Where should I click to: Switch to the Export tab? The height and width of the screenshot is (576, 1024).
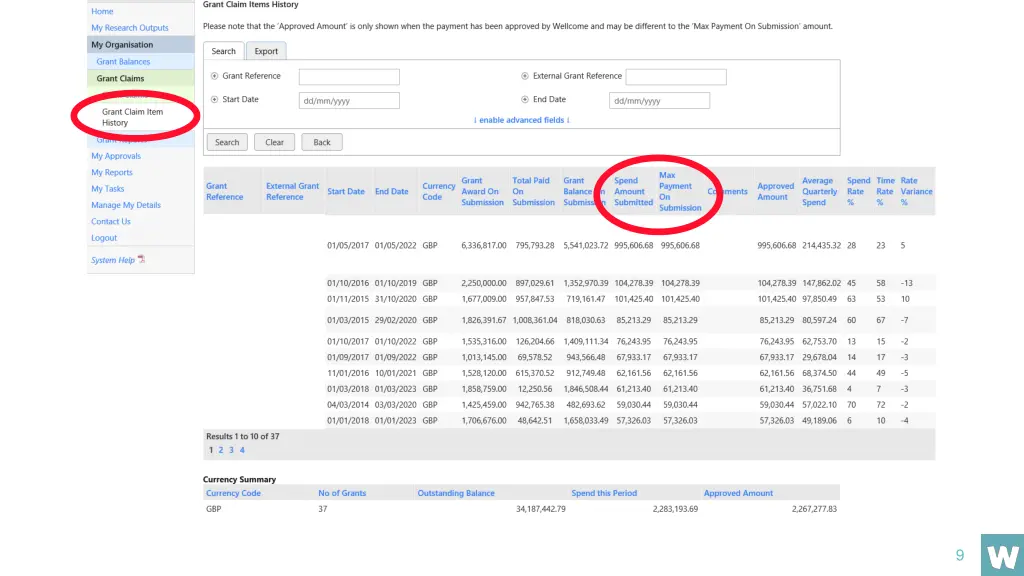click(266, 51)
